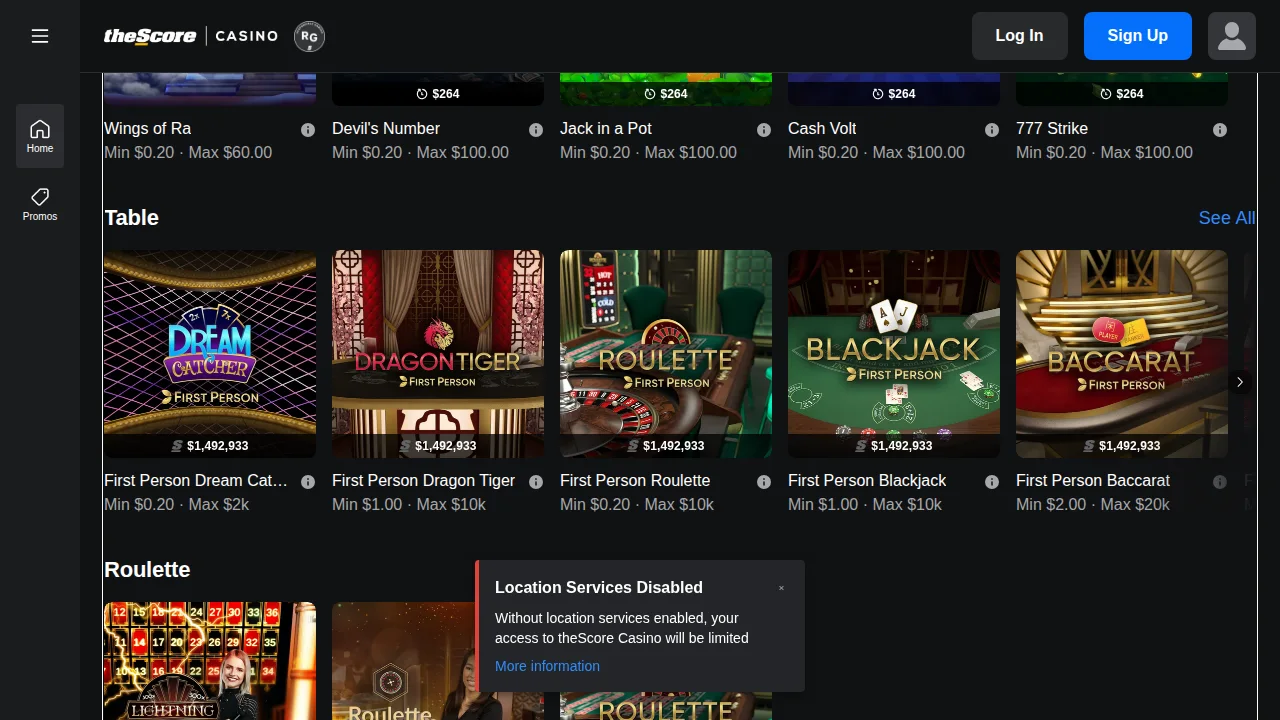Screen dimensions: 1280x720
Task: Open See All for Table games
Action: (x=1227, y=218)
